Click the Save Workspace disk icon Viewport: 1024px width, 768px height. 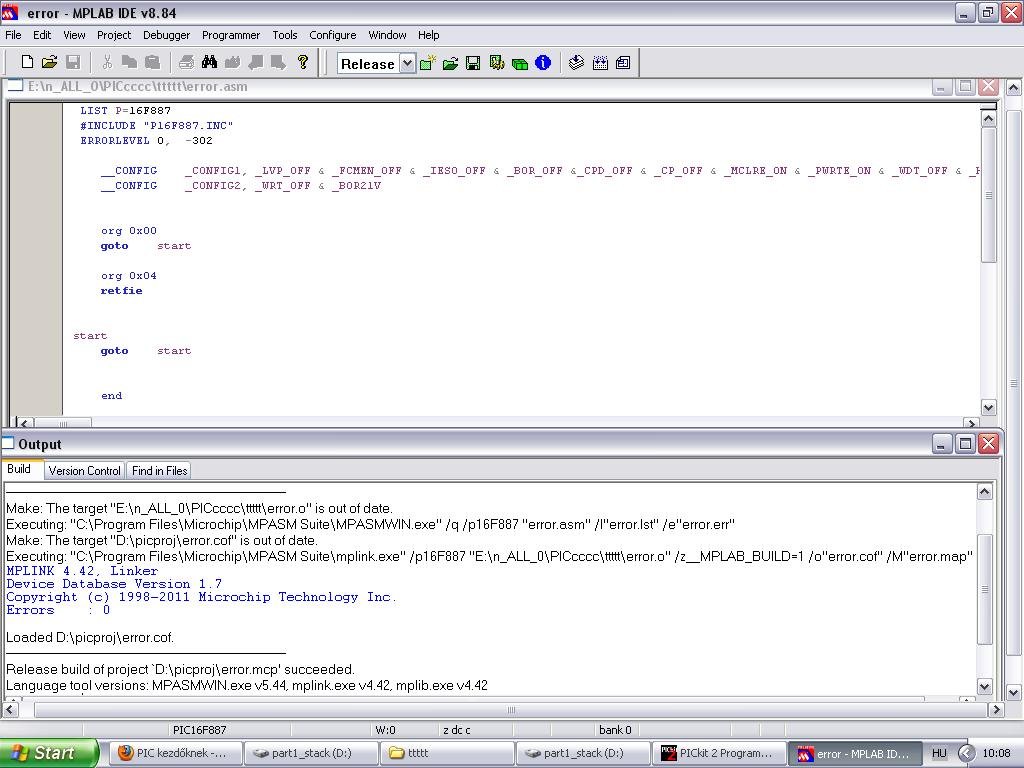point(473,63)
